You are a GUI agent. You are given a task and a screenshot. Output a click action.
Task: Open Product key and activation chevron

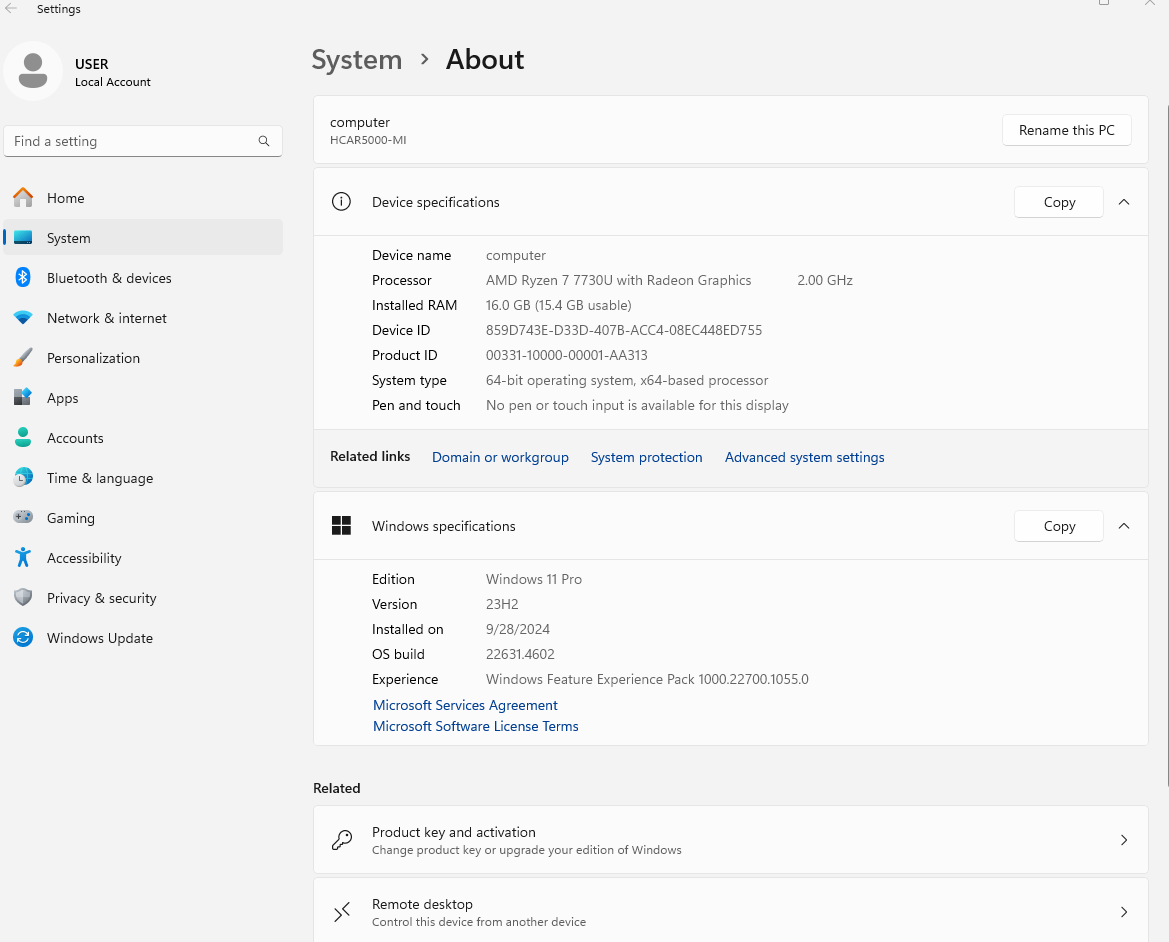click(x=1124, y=840)
